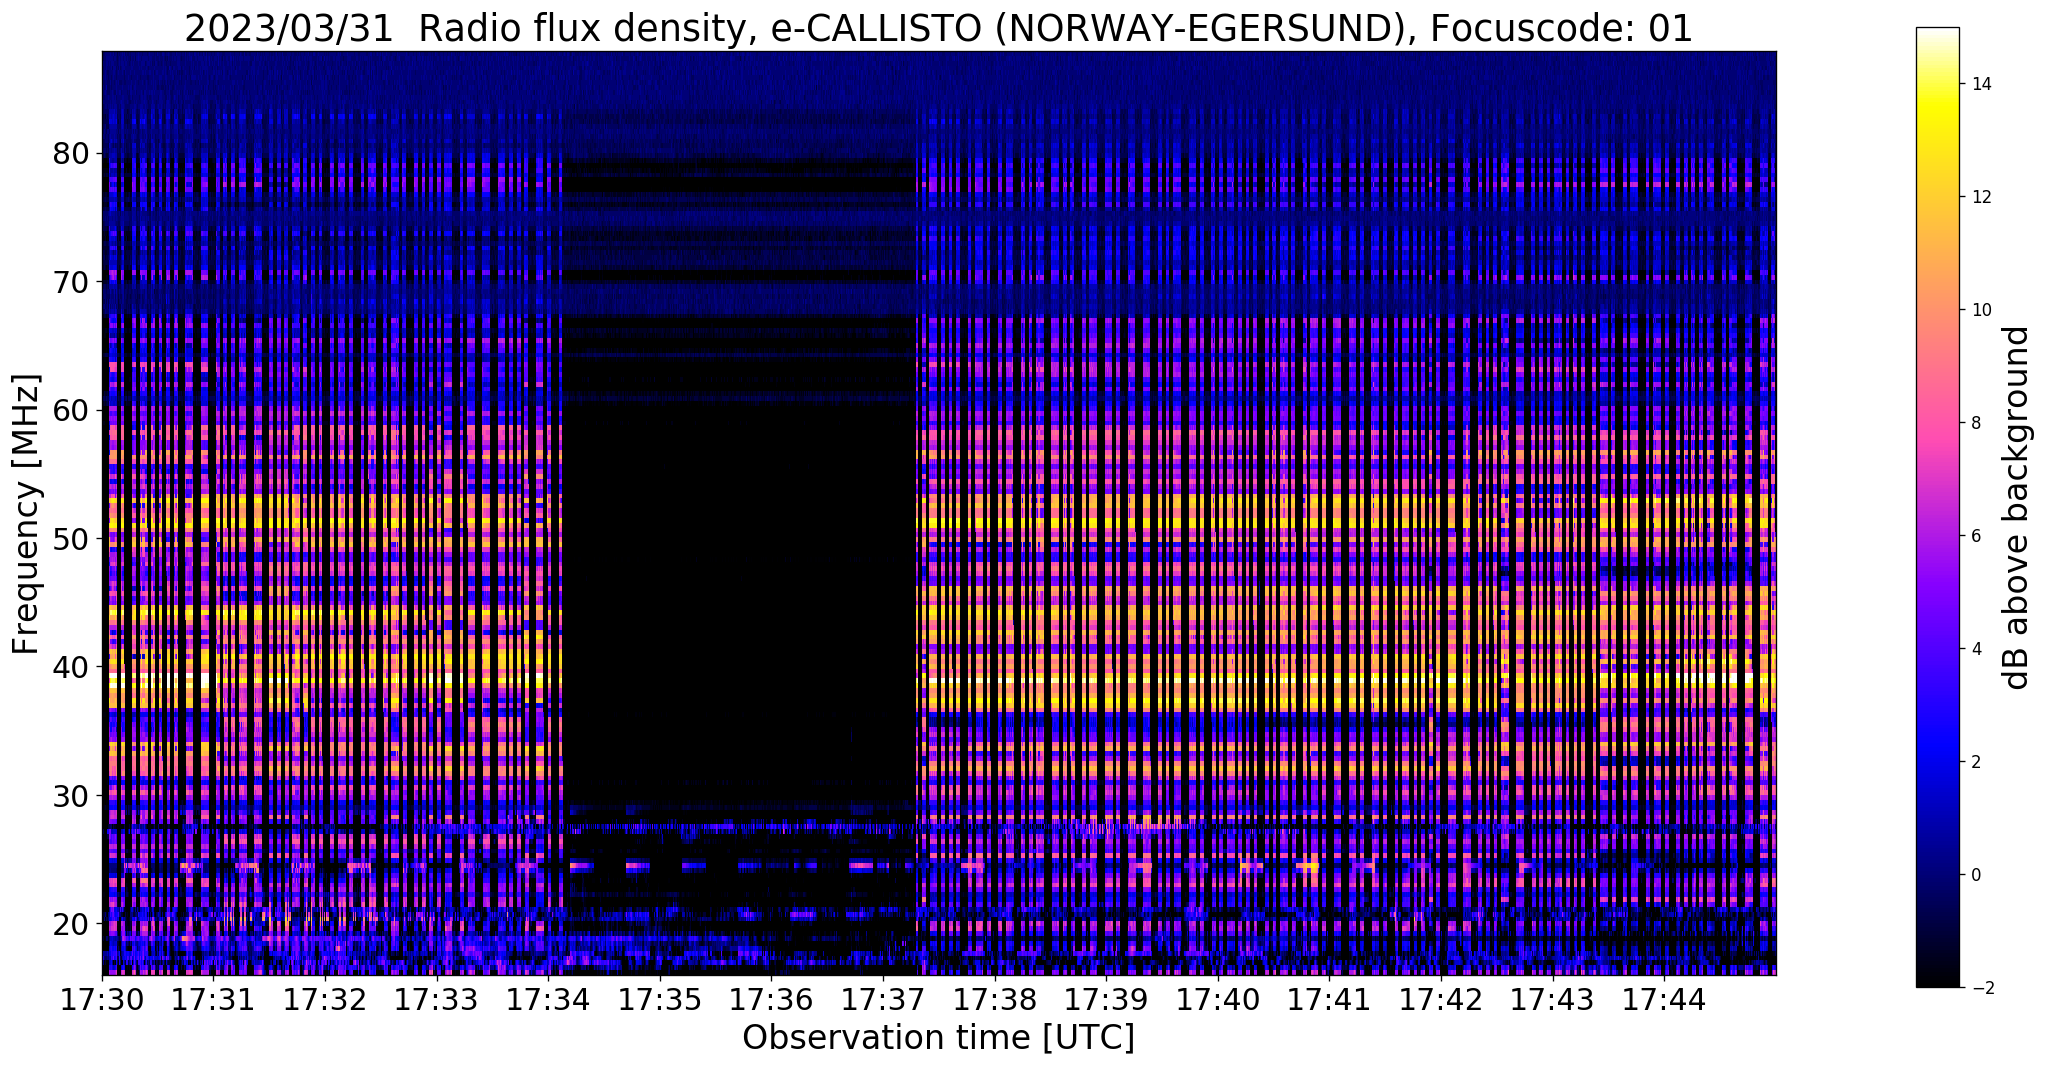The height and width of the screenshot is (1067, 2047).
Task: Click the 30 MHz frequency tick label
Action: click(x=71, y=795)
